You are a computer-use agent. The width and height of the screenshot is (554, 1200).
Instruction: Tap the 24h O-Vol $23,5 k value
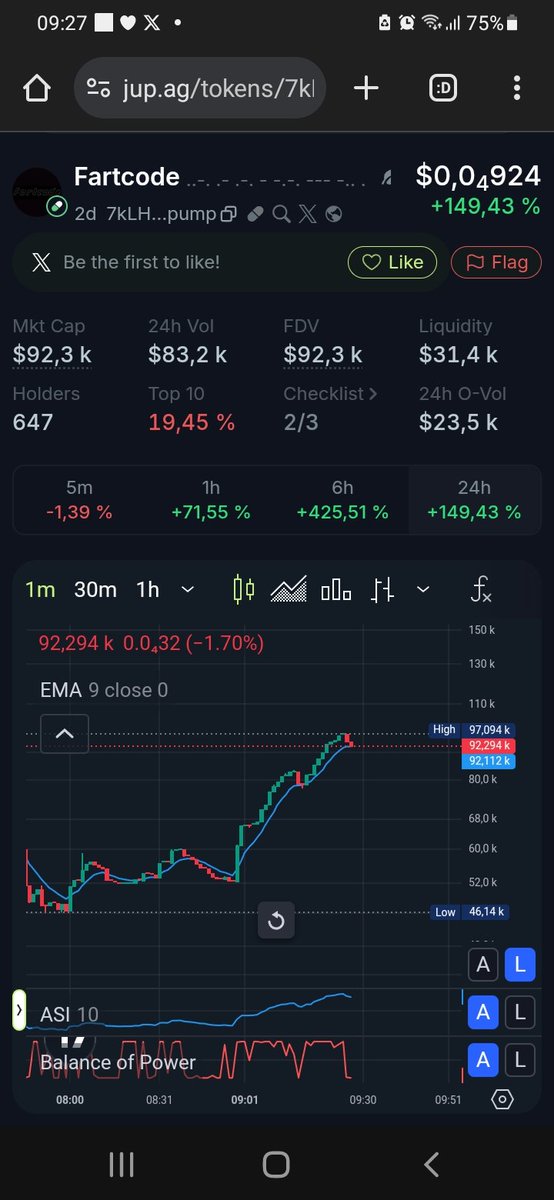(458, 422)
